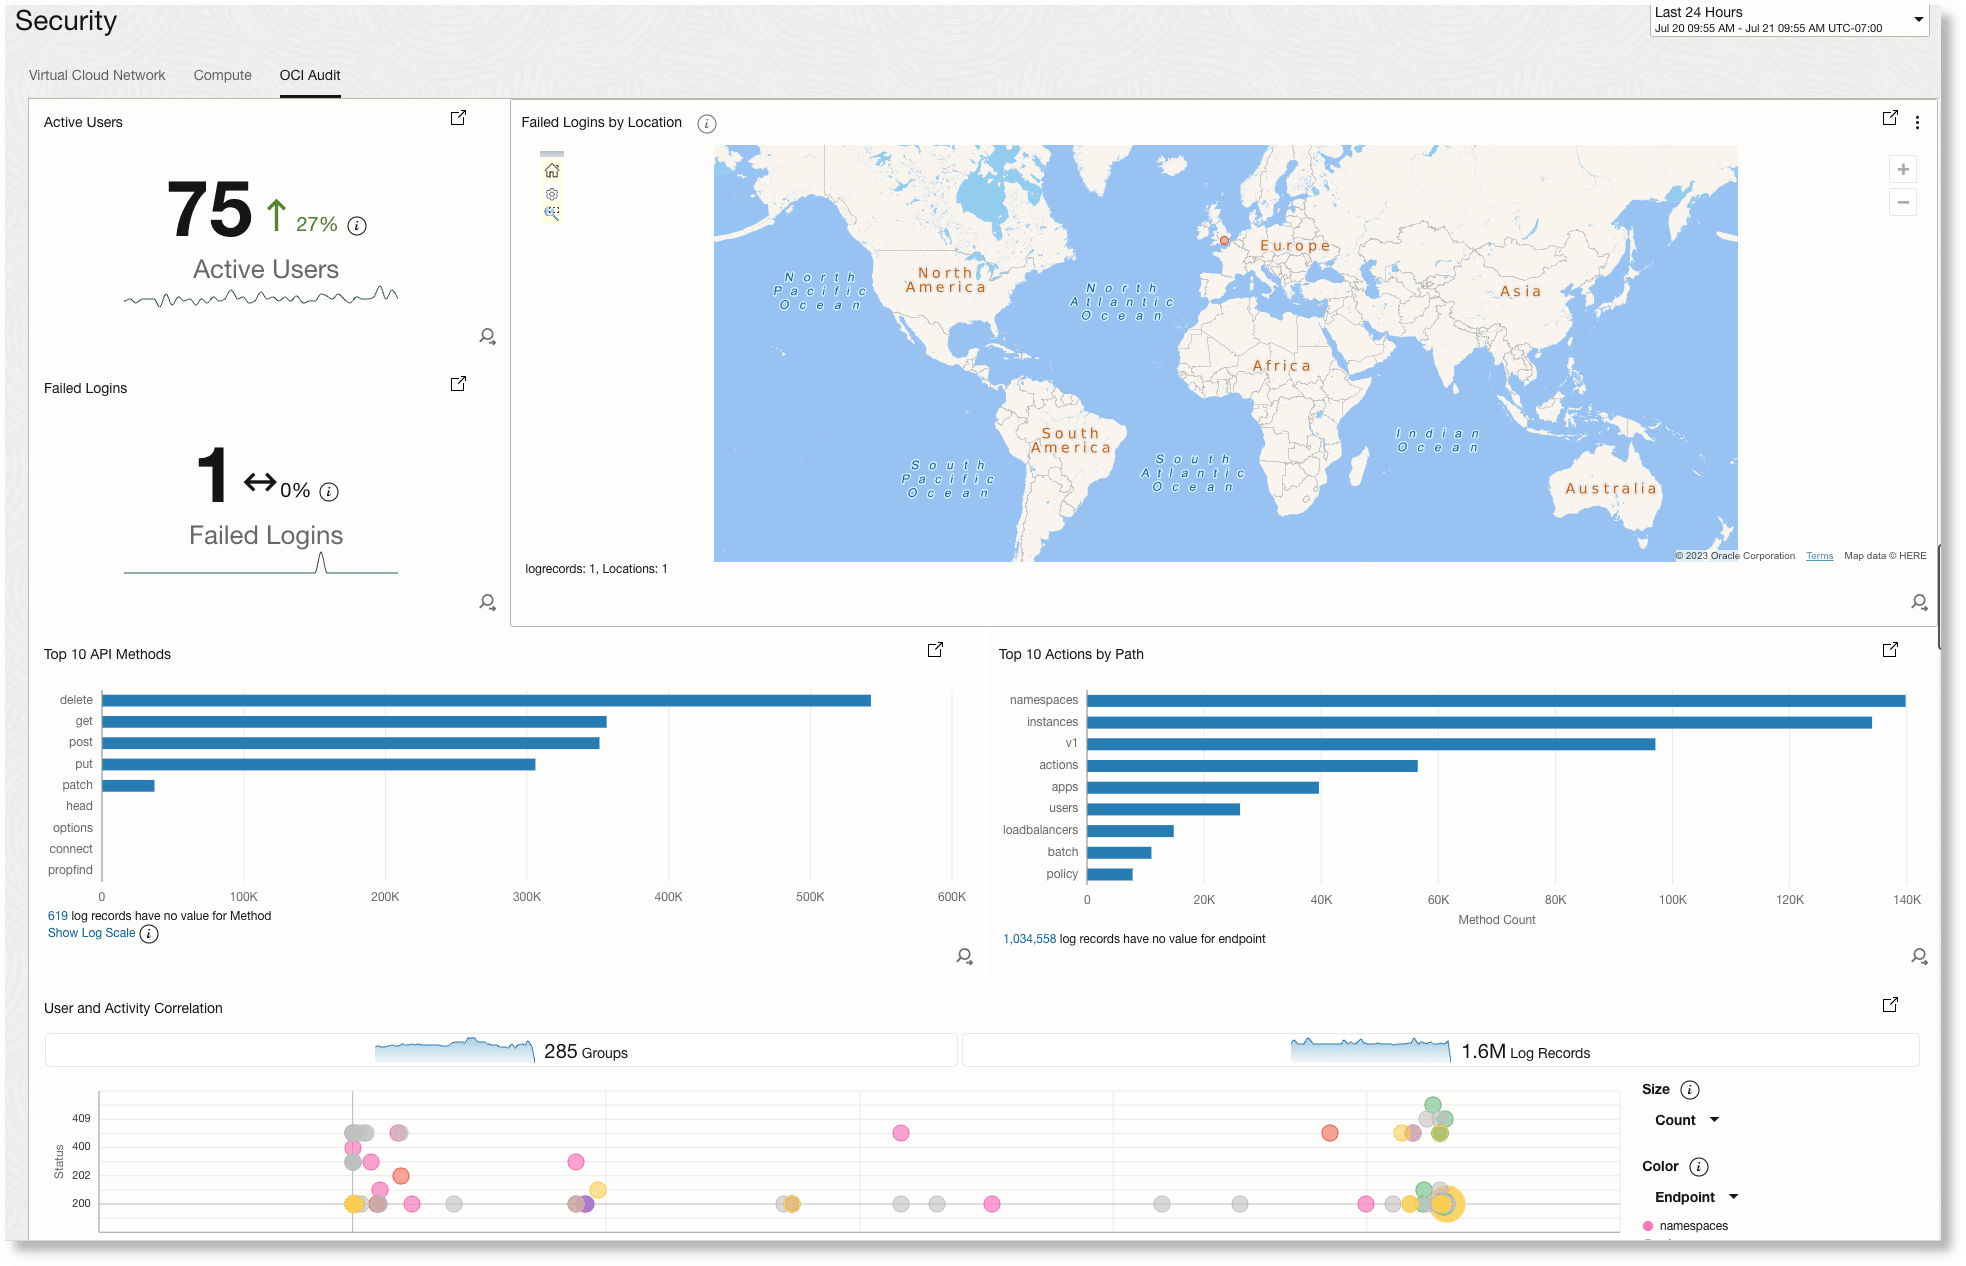Click the drilldown magnifier under Failed Logins
The width and height of the screenshot is (1966, 1266).
[x=487, y=602]
